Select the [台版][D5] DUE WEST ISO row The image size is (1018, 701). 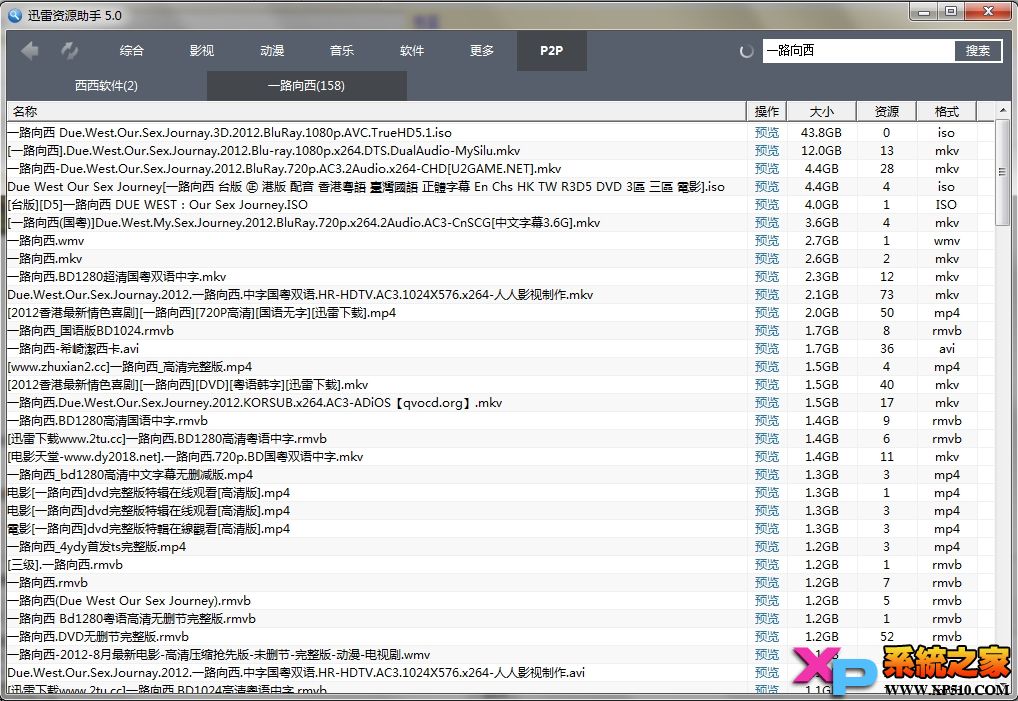click(500, 204)
